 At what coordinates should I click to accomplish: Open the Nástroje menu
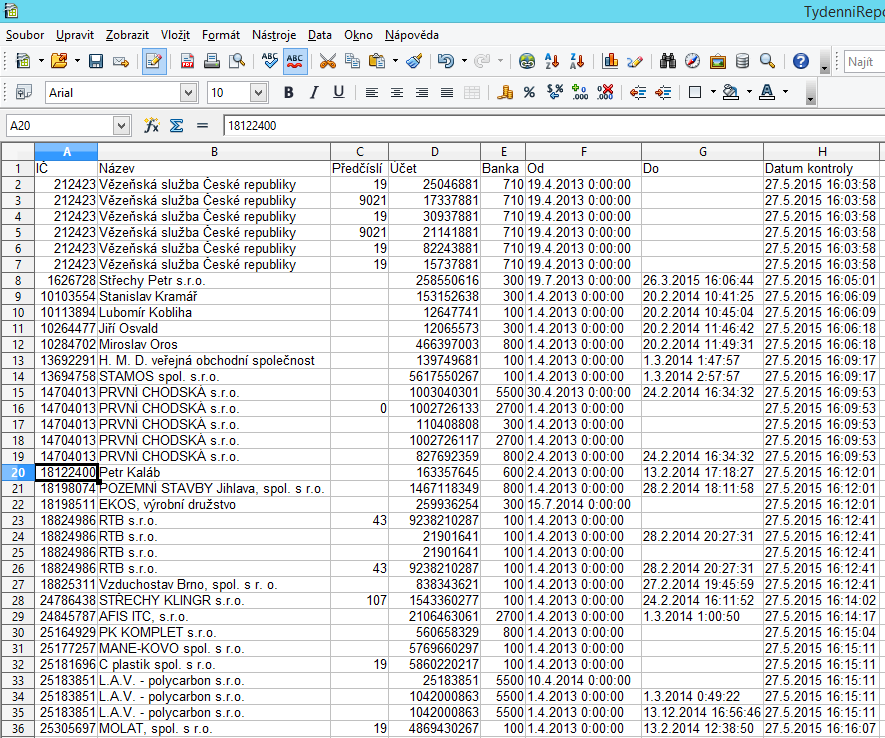pyautogui.click(x=274, y=35)
